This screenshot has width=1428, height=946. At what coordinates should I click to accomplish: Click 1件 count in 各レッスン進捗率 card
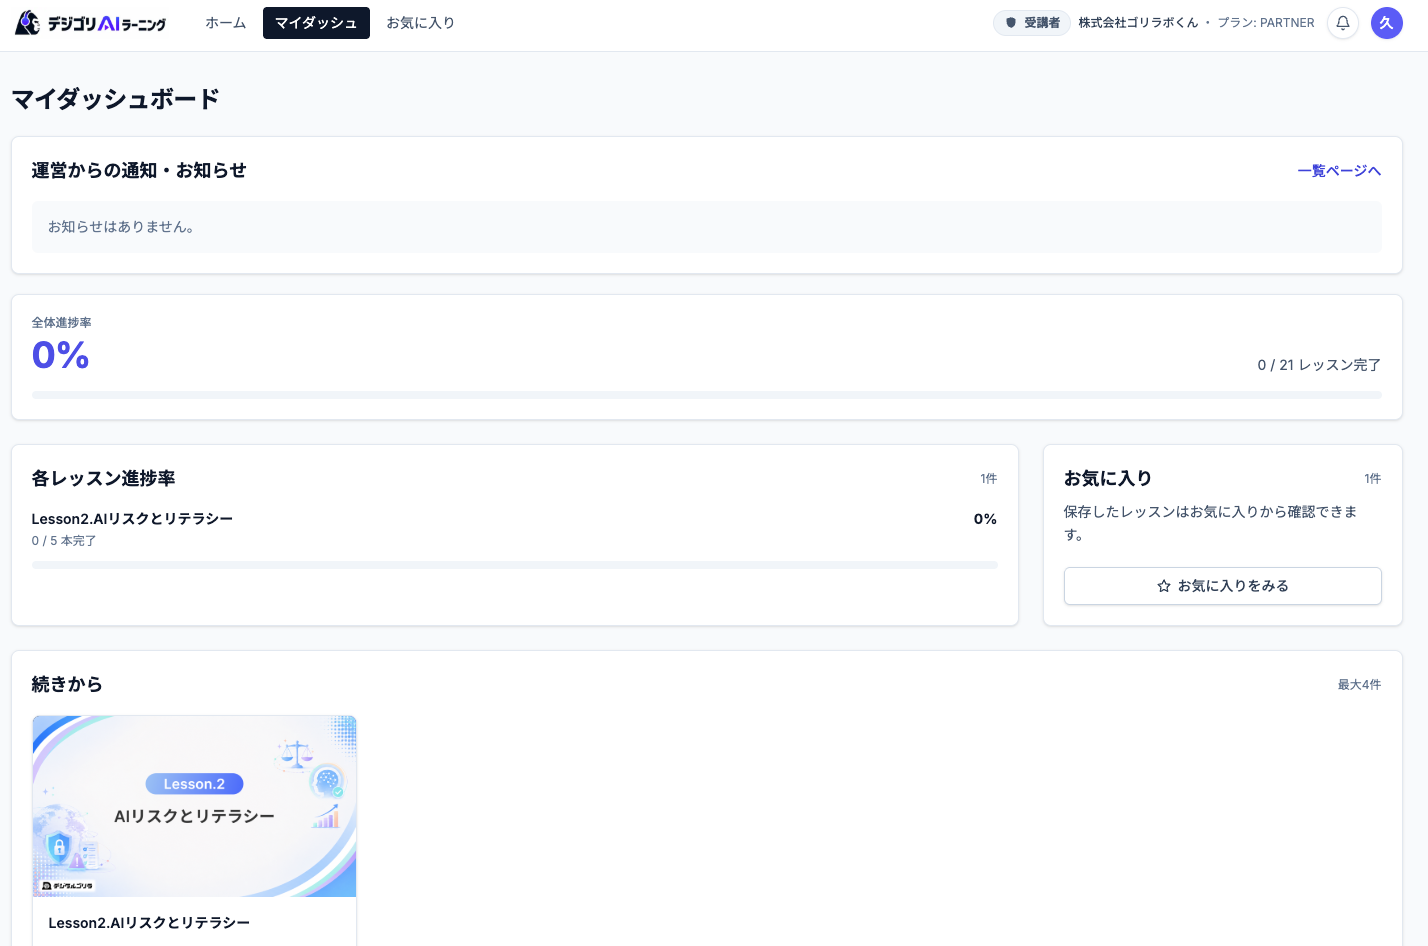[x=988, y=479]
